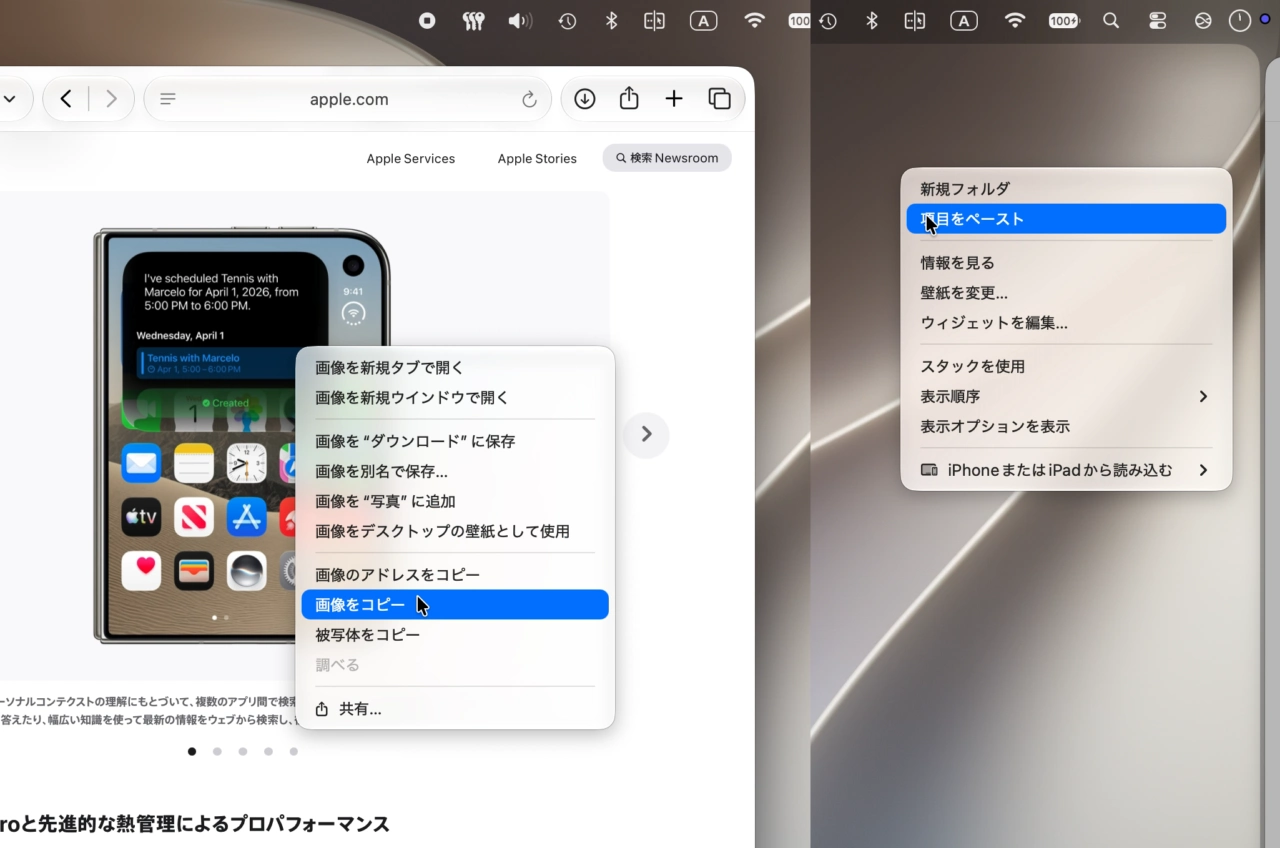Expand the sidebar dropdown chevron in Safari toolbar
This screenshot has height=848, width=1280.
(10, 99)
